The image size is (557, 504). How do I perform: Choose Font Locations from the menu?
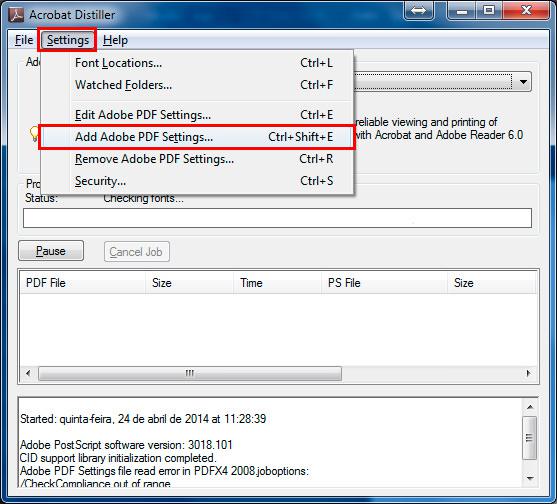197,63
